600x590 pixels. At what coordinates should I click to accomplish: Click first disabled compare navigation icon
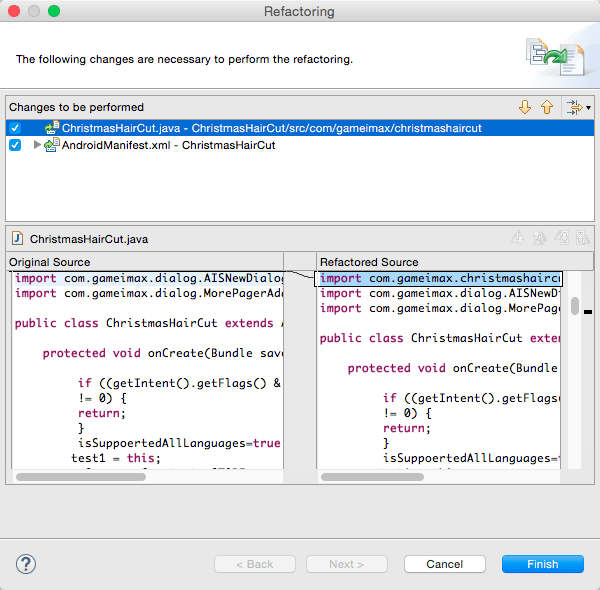point(517,238)
